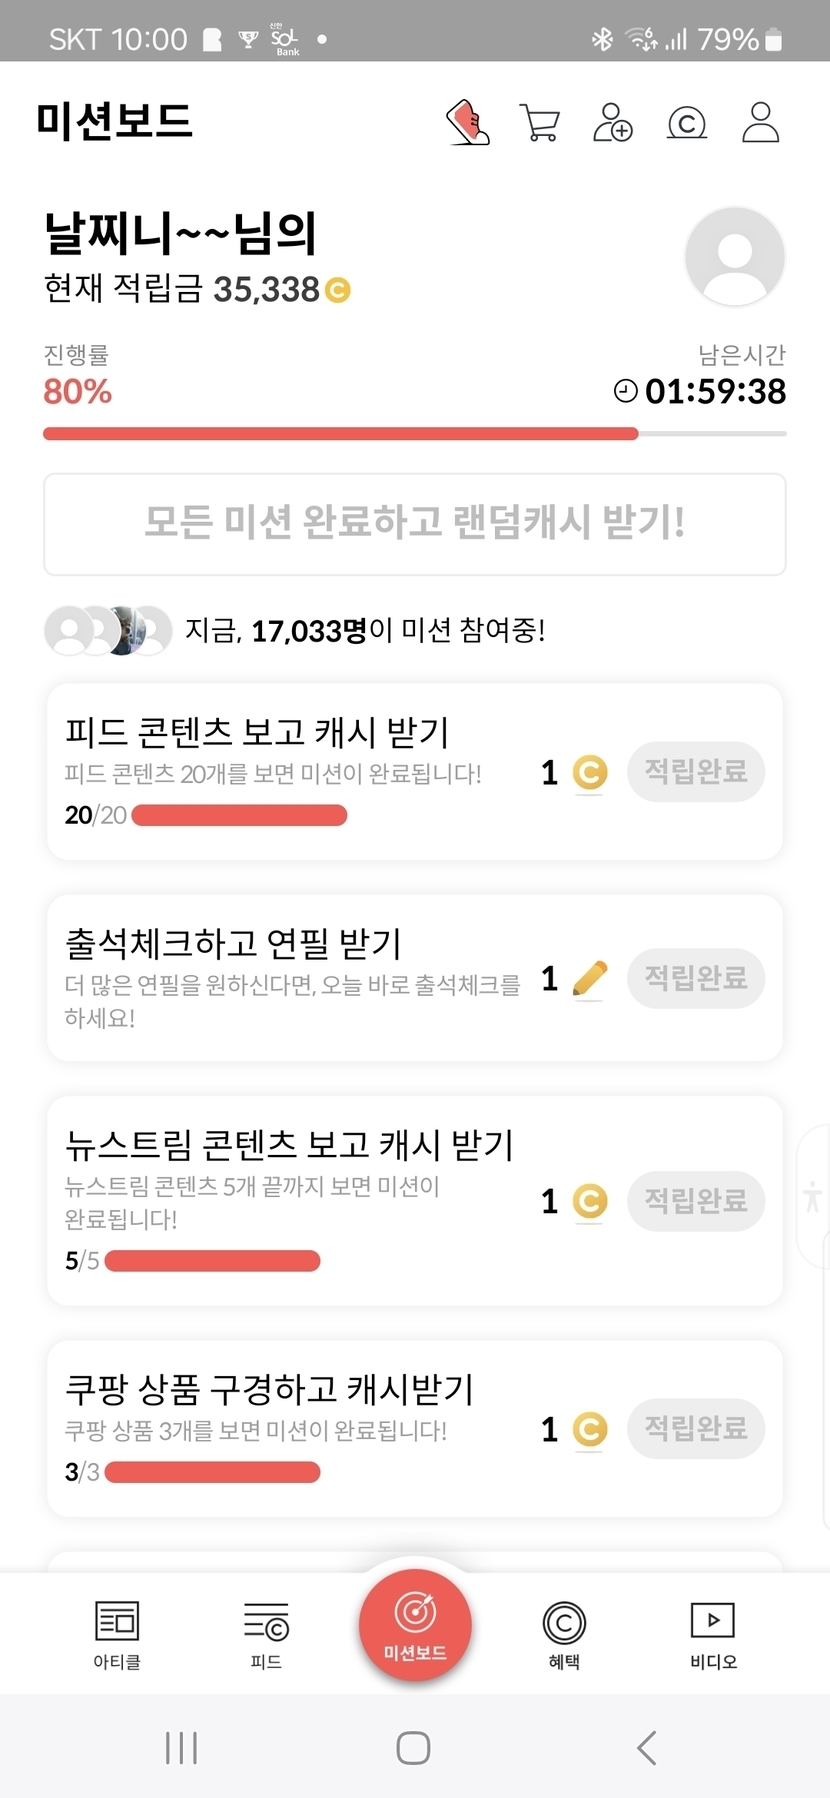Open the sneaker step-counter icon
830x1798 pixels.
[468, 123]
